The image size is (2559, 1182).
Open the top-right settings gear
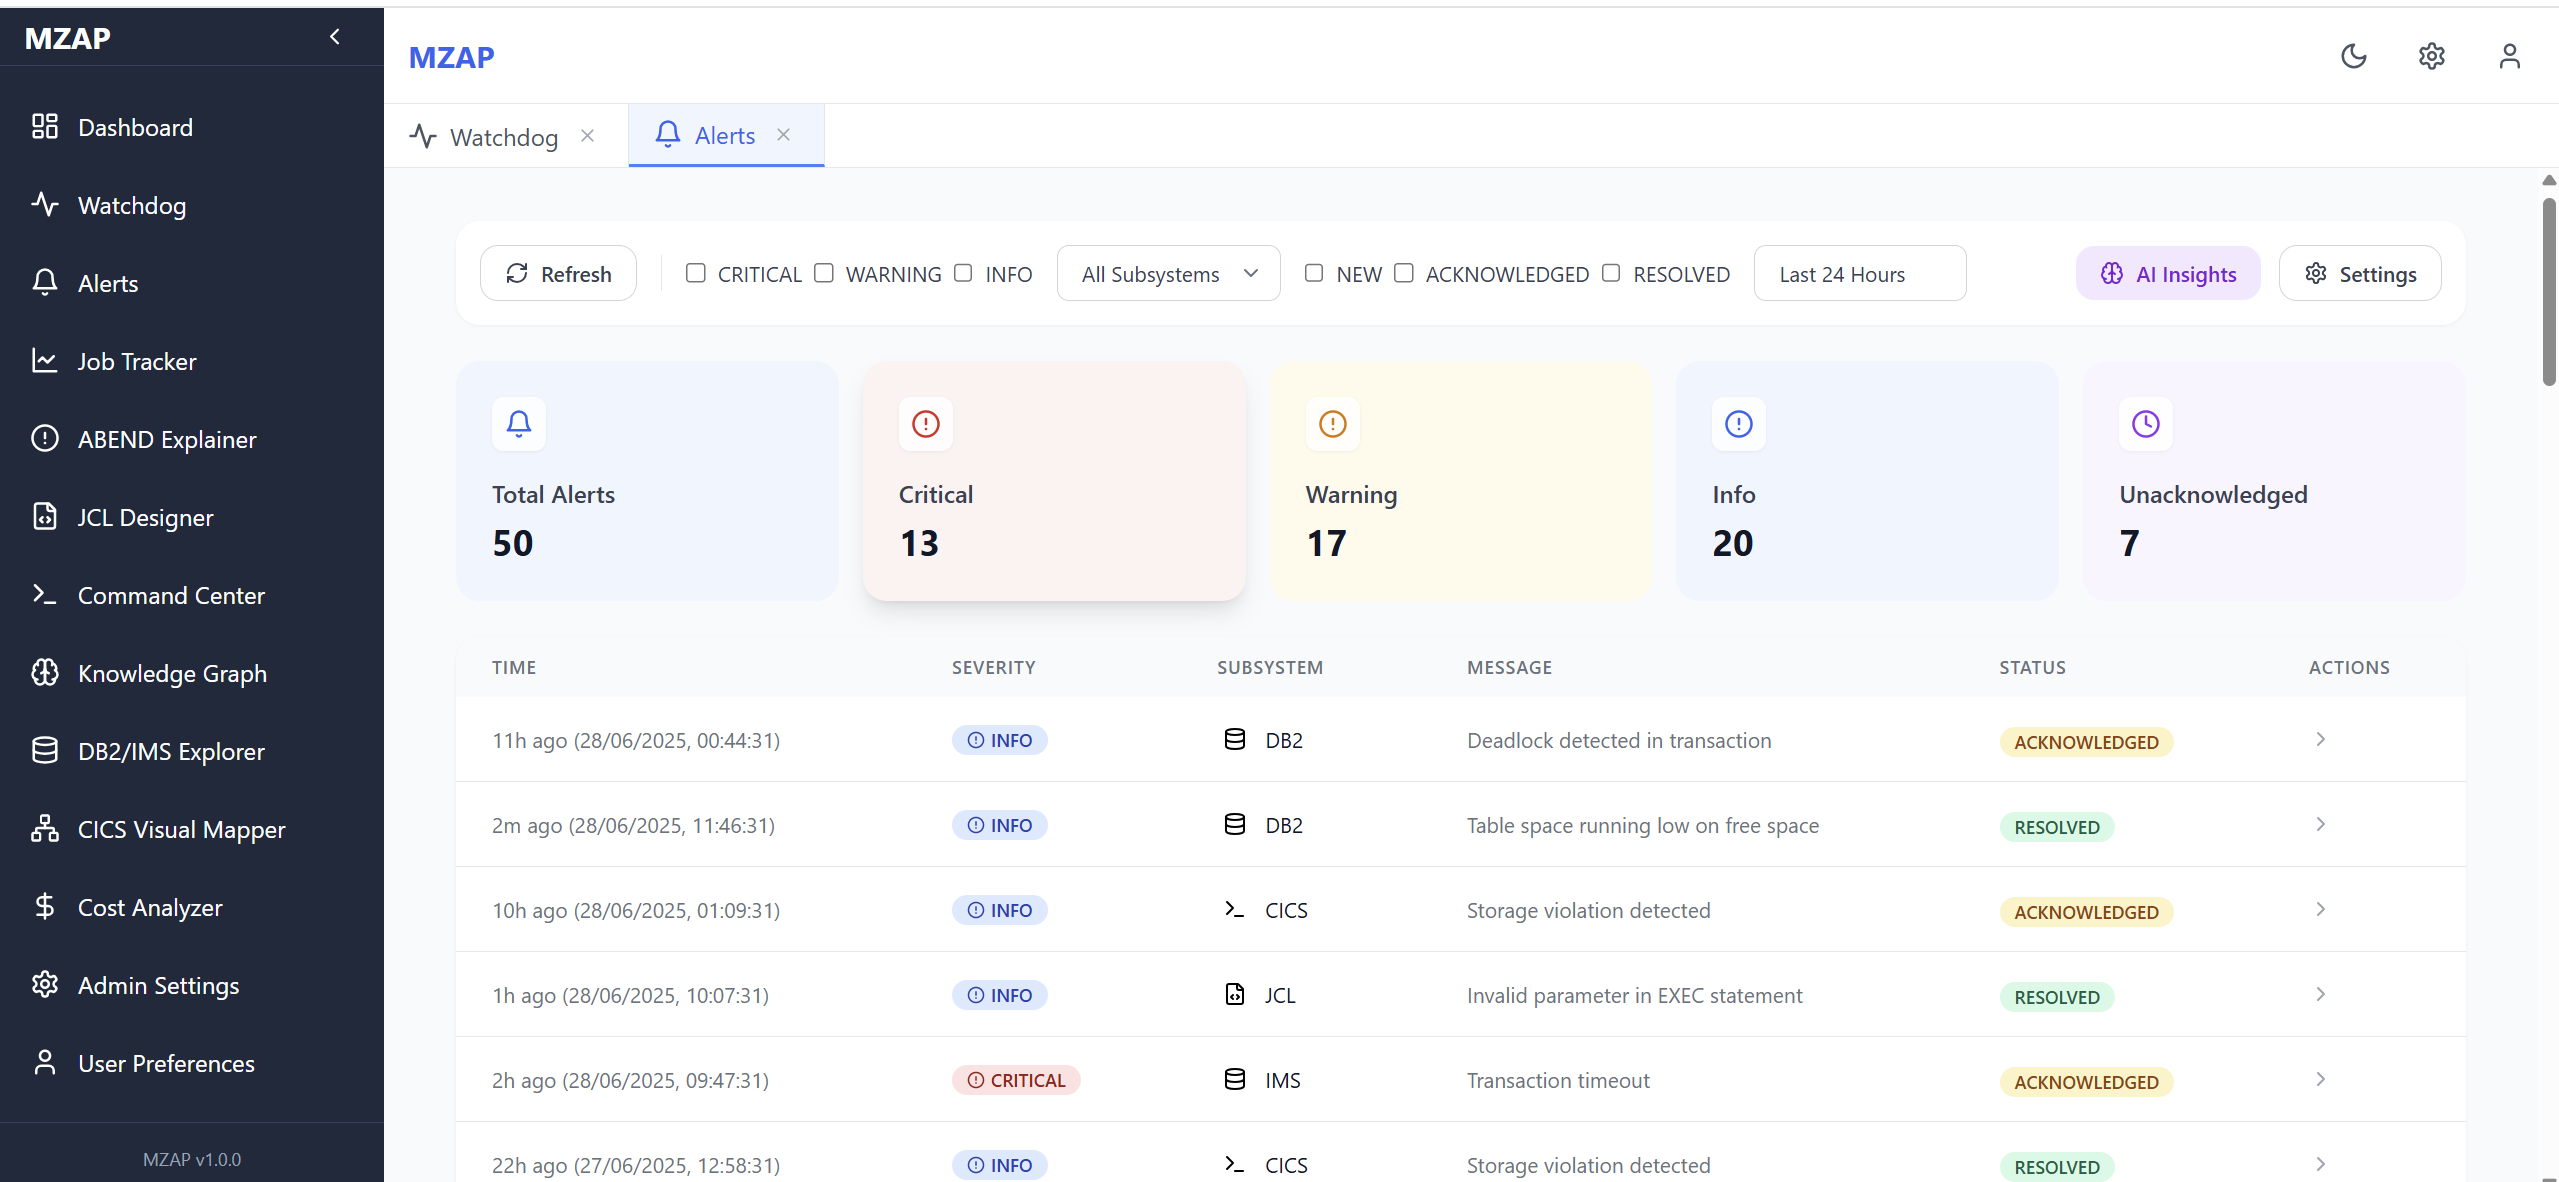[x=2432, y=56]
